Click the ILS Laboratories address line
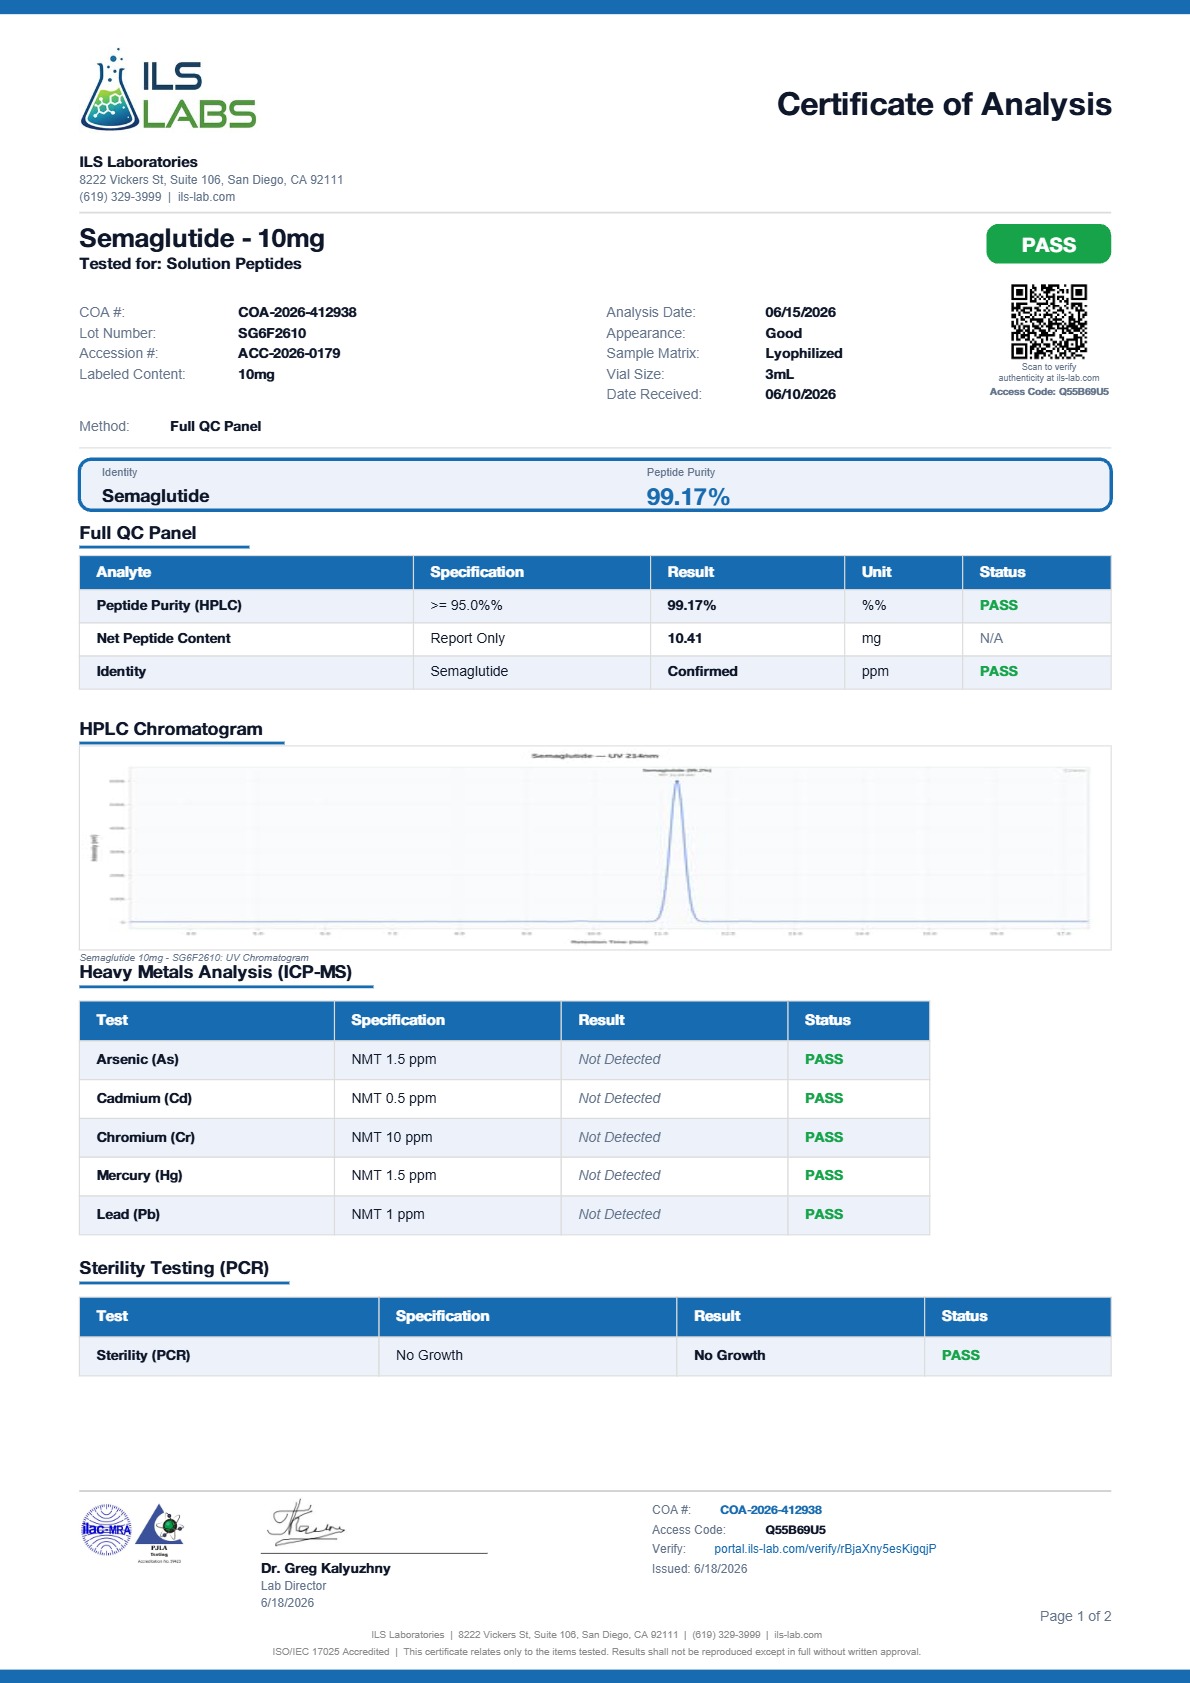The width and height of the screenshot is (1190, 1683). tap(211, 180)
